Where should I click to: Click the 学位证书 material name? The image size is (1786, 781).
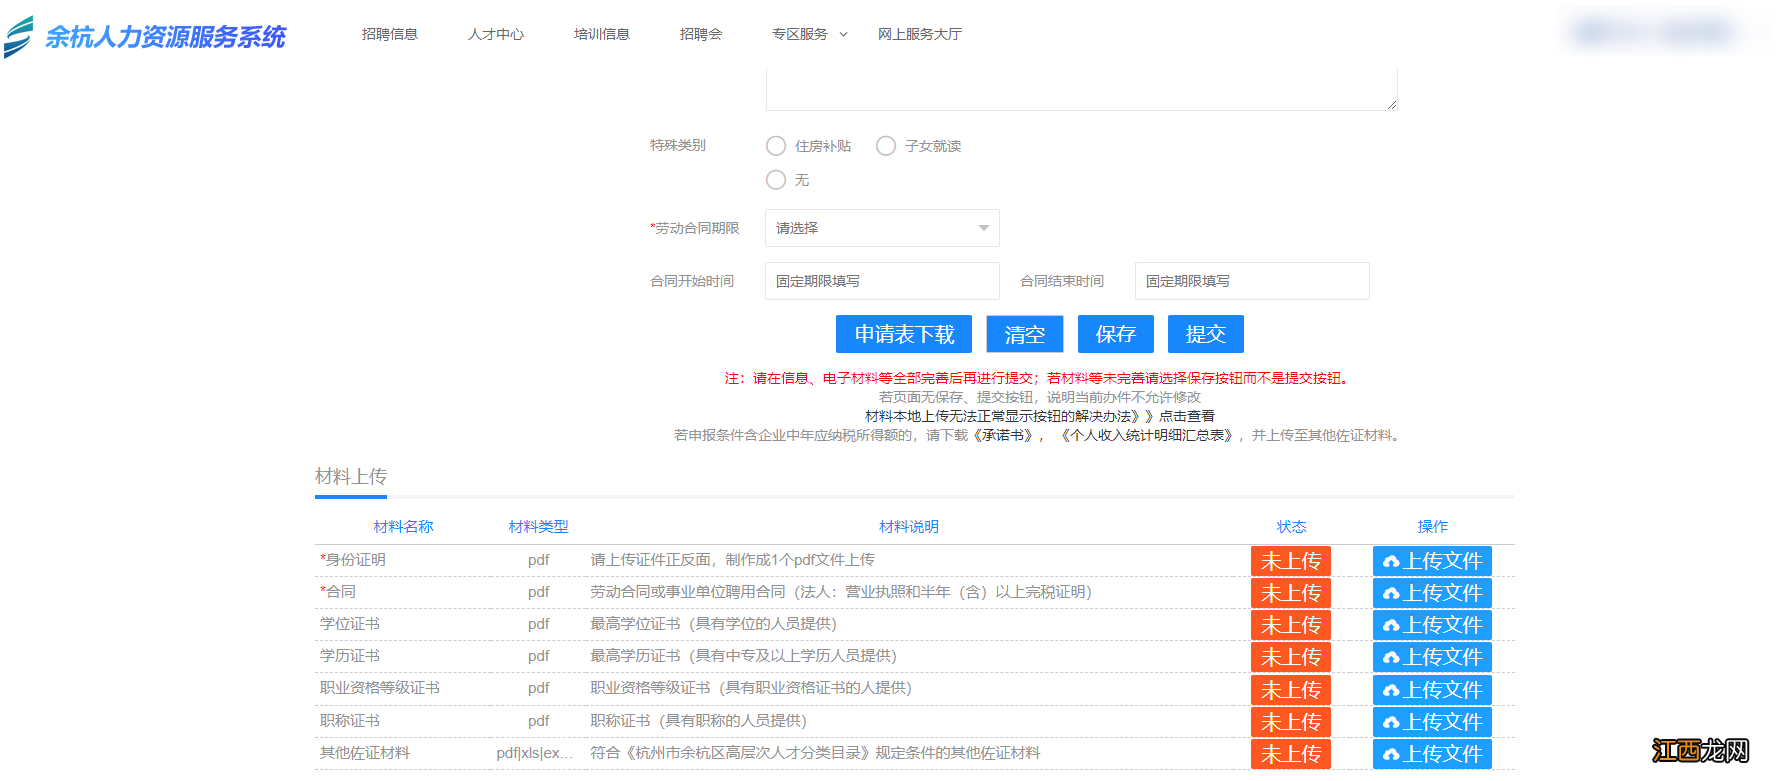pos(350,624)
